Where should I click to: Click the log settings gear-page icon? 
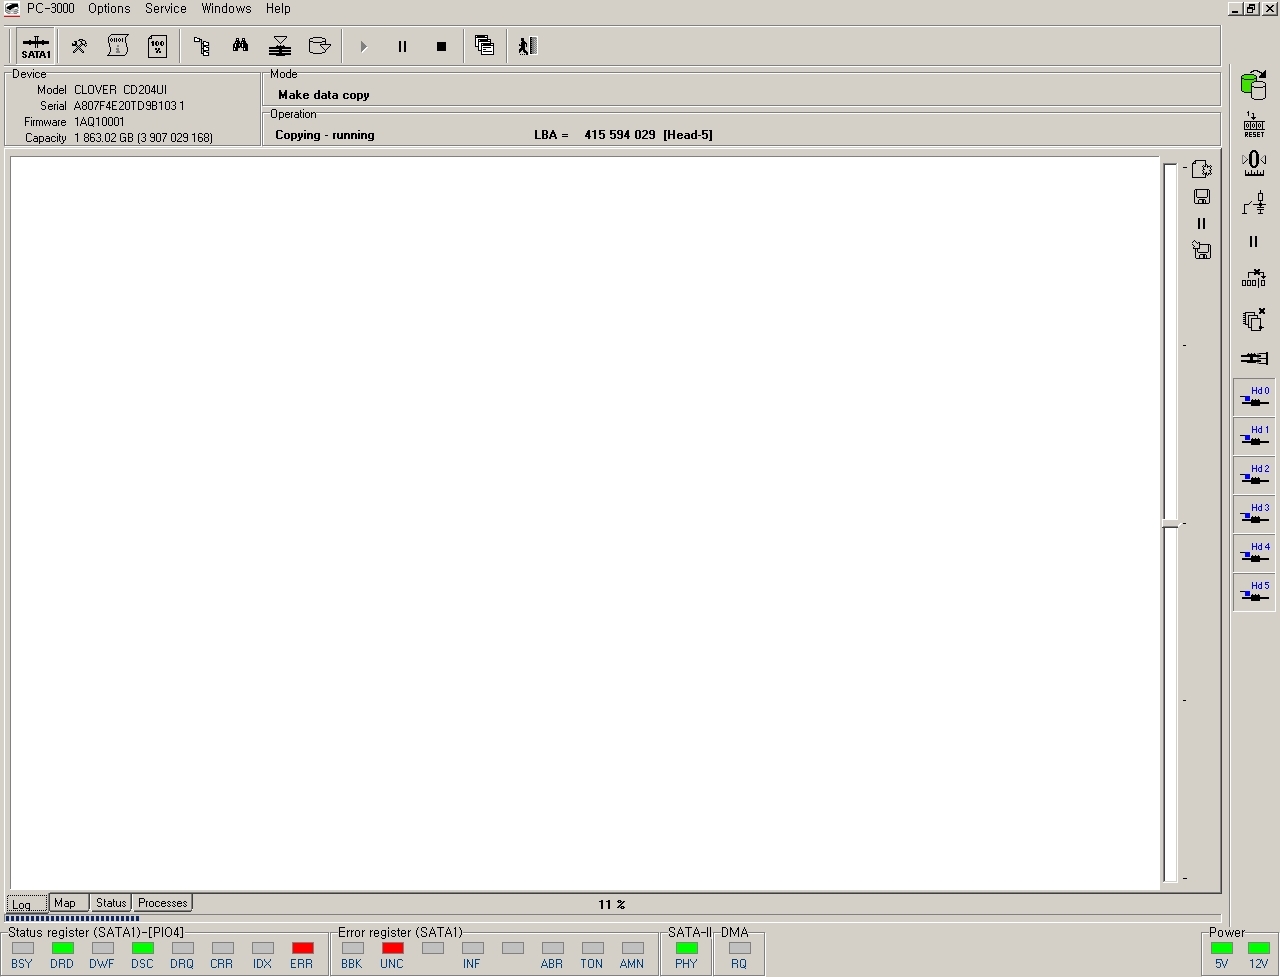pos(1202,169)
